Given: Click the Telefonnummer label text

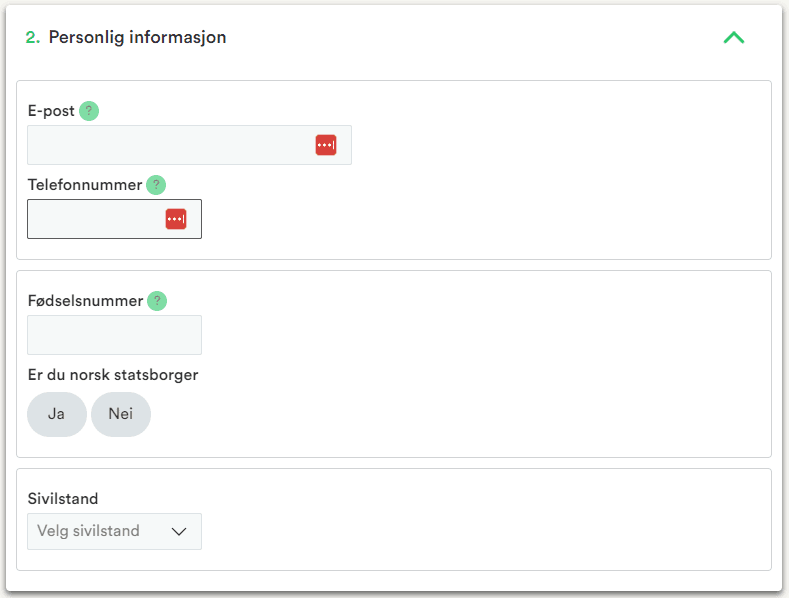Looking at the screenshot, I should 85,185.
